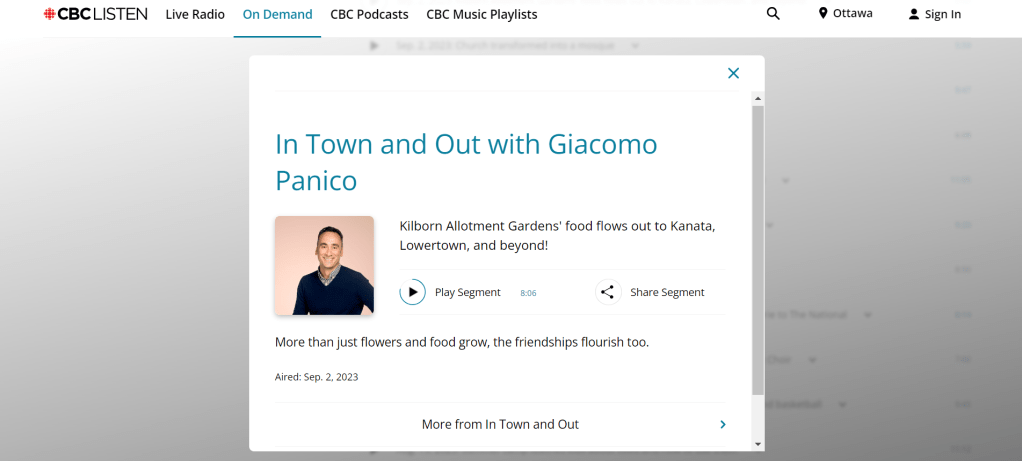The height and width of the screenshot is (461, 1022).
Task: Click the Sign In person icon
Action: click(x=913, y=14)
